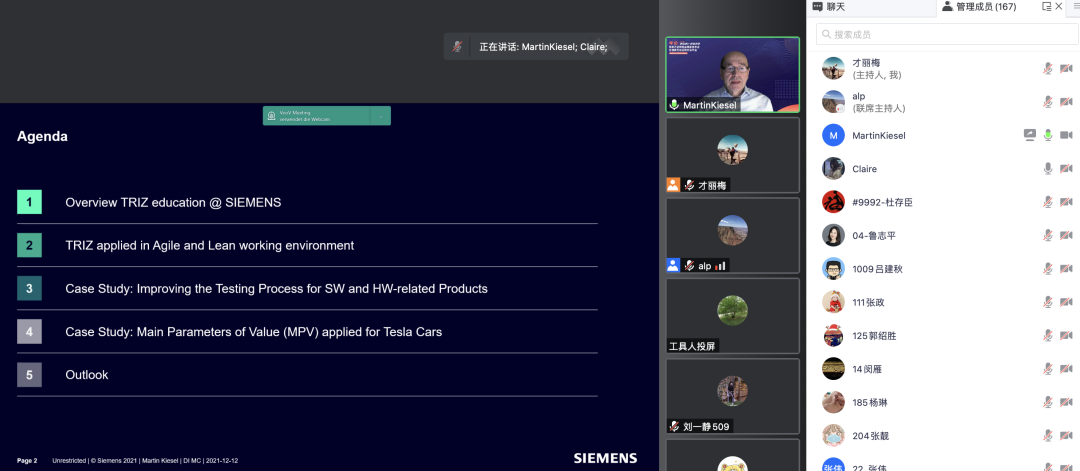1080x471 pixels.
Task: Select 工具人投屏 video tile
Action: pyautogui.click(x=732, y=315)
